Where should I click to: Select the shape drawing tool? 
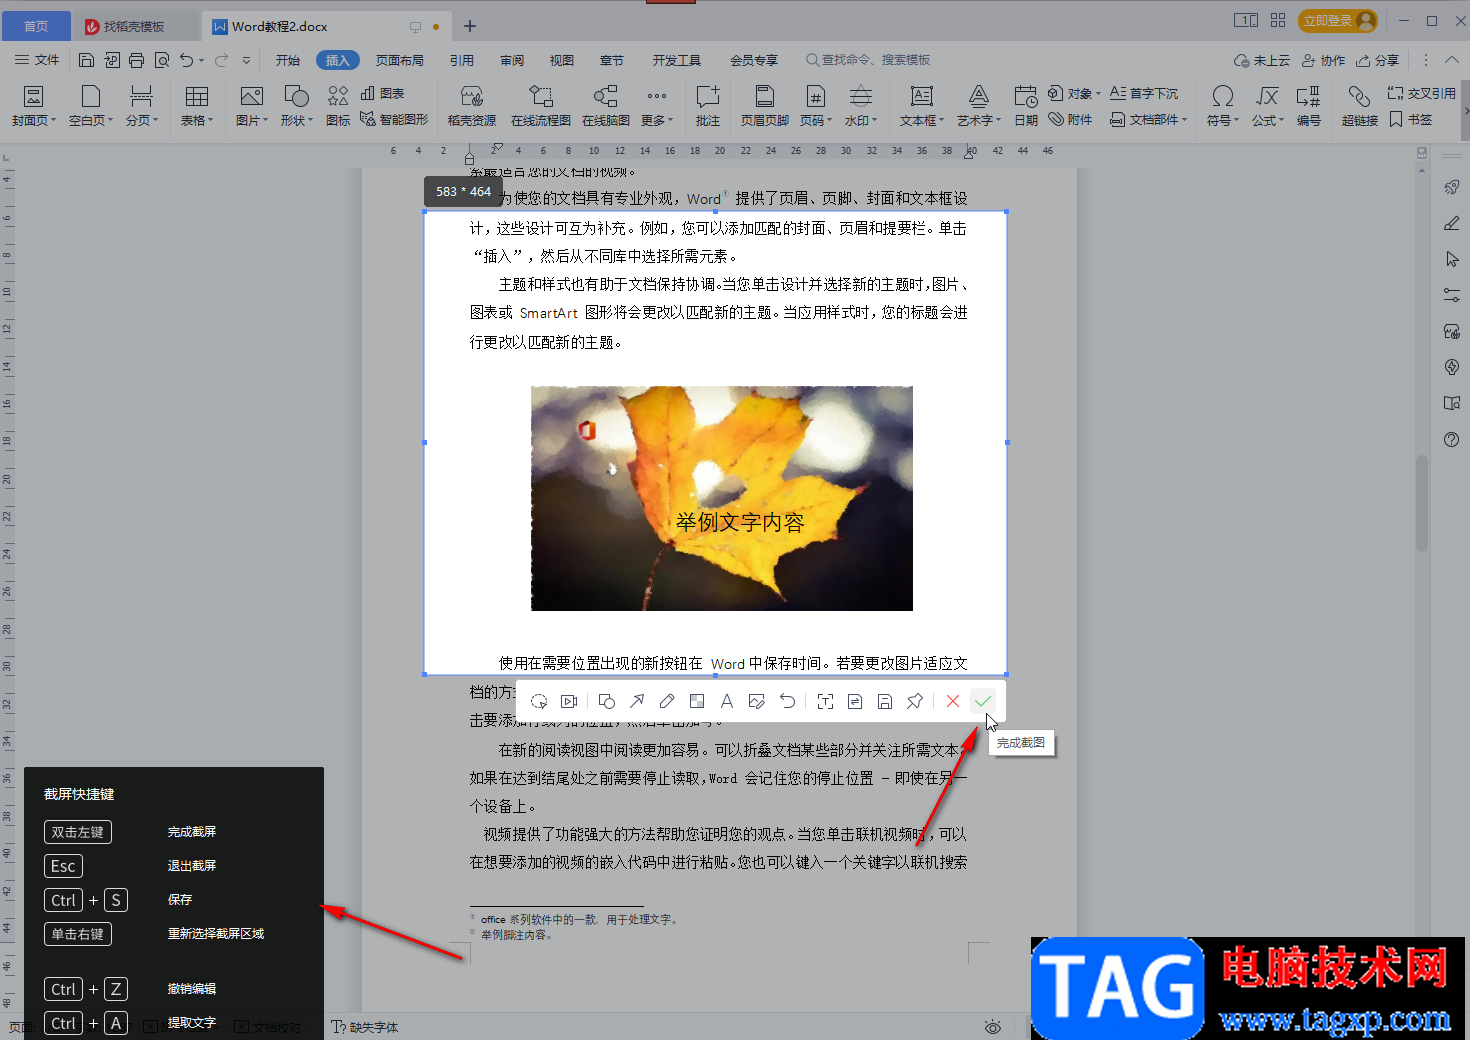click(607, 701)
